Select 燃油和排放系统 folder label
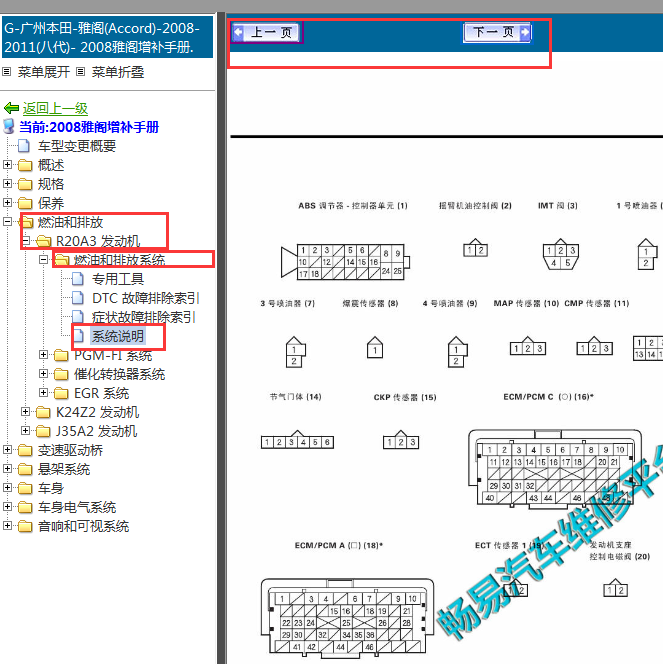The image size is (663, 664). [119, 260]
